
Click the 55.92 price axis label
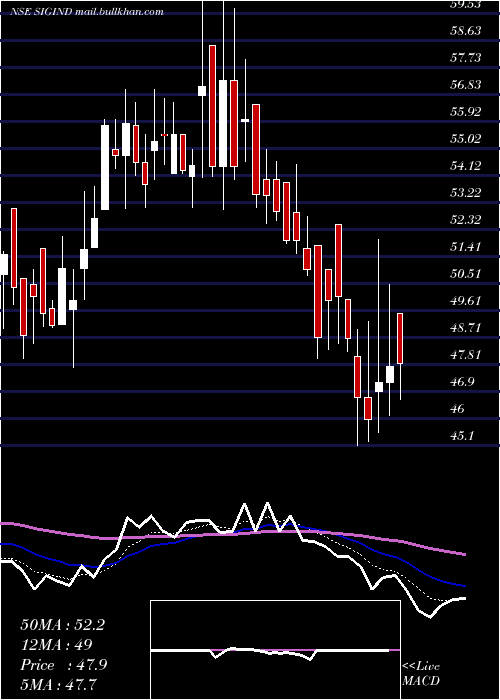[x=466, y=112]
